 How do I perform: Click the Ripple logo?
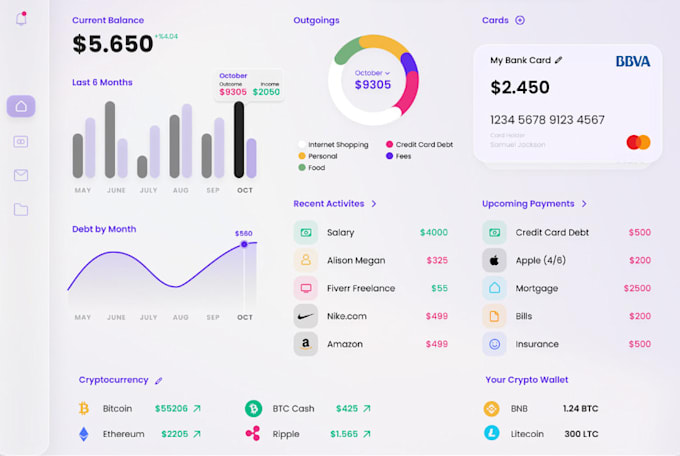pos(253,433)
